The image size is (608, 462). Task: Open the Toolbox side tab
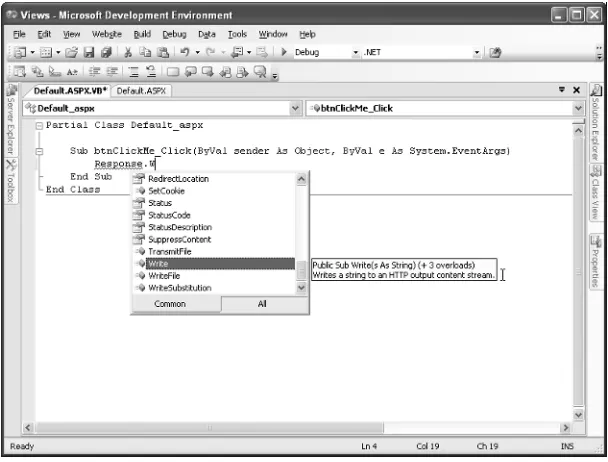11,181
